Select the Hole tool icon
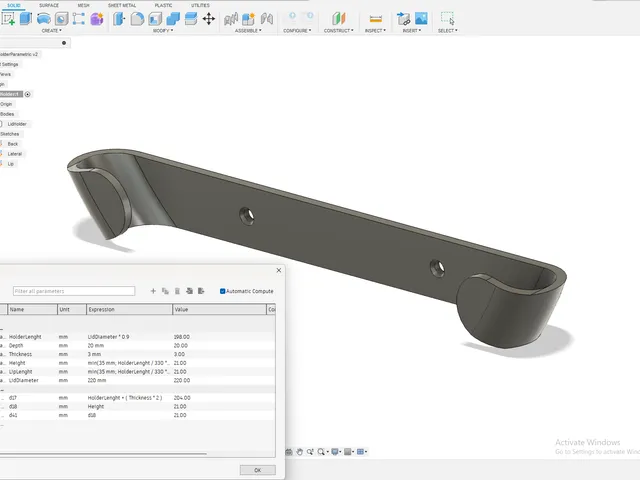 pos(62,19)
